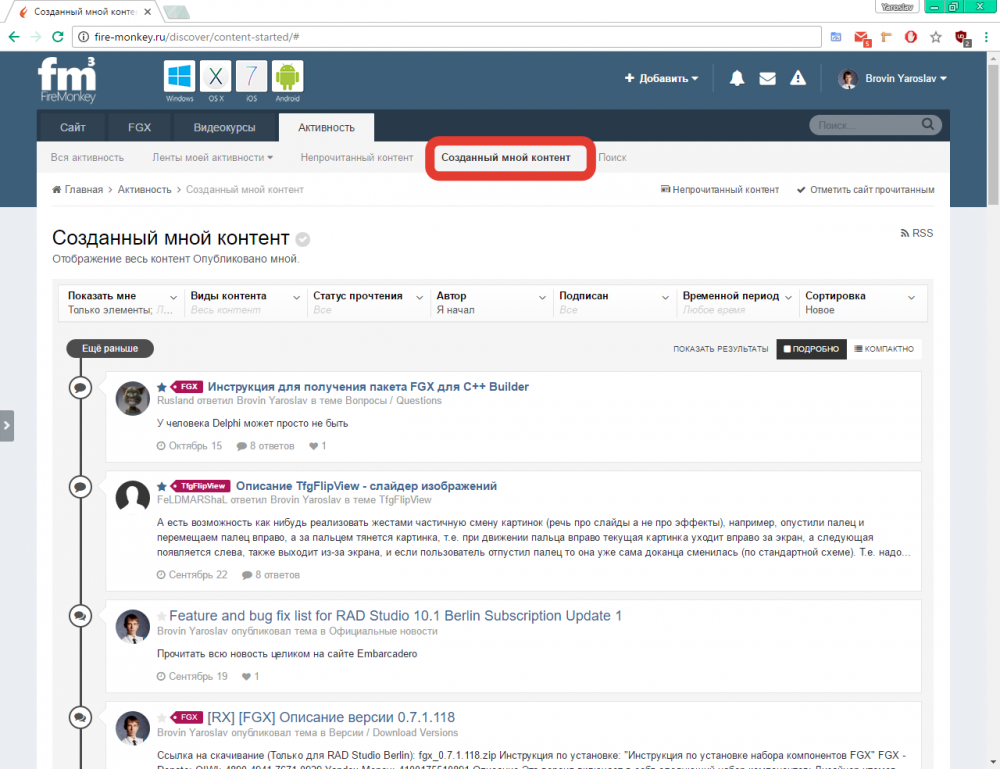Open the «Сайт» tab
The width and height of the screenshot is (1000, 769).
(73, 128)
